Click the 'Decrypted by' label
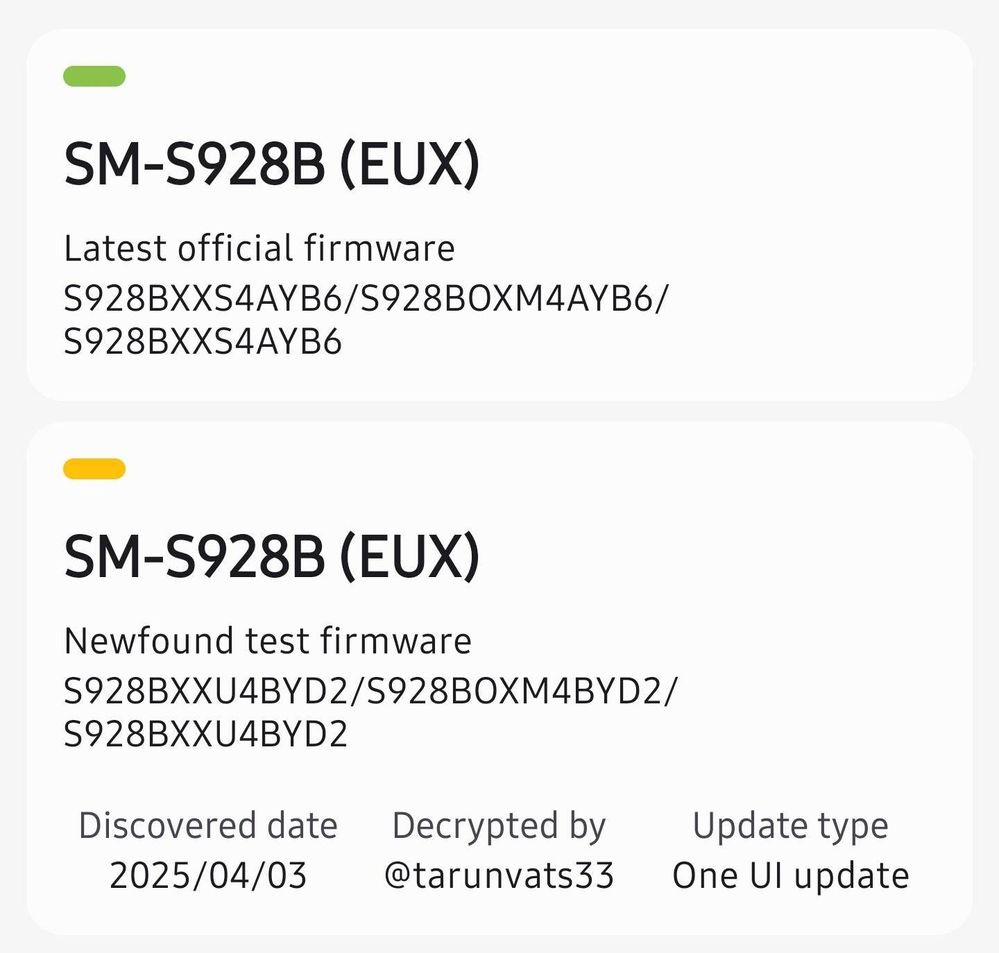The height and width of the screenshot is (953, 999). pos(499,826)
